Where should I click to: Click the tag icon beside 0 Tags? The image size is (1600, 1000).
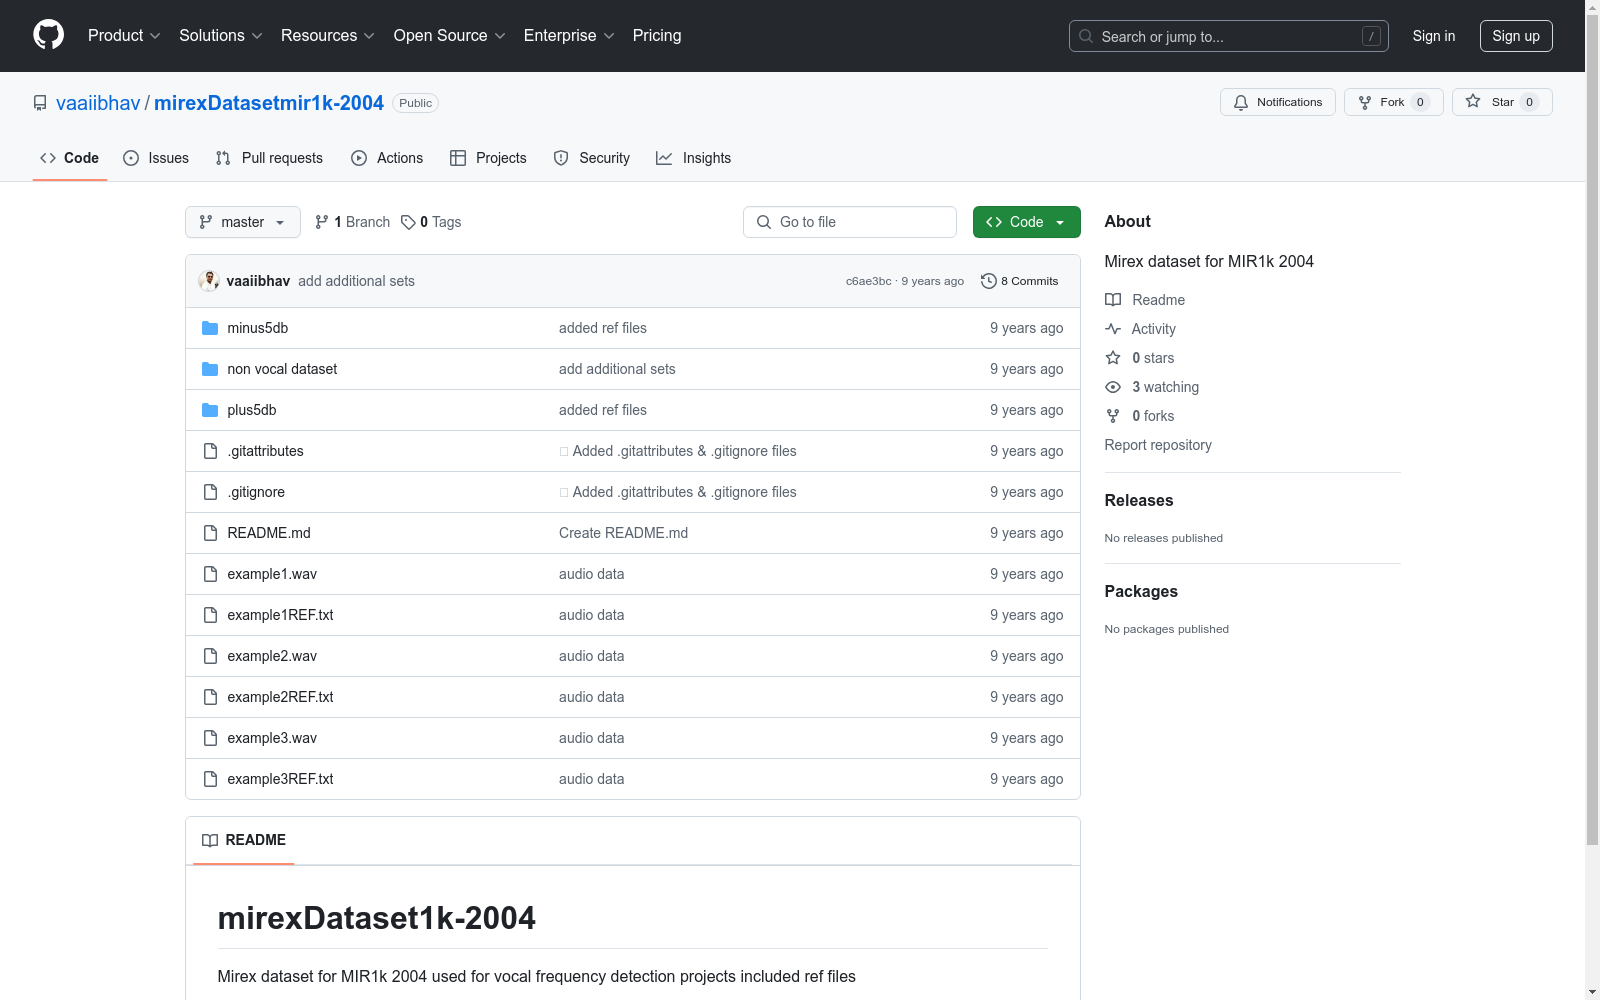408,222
